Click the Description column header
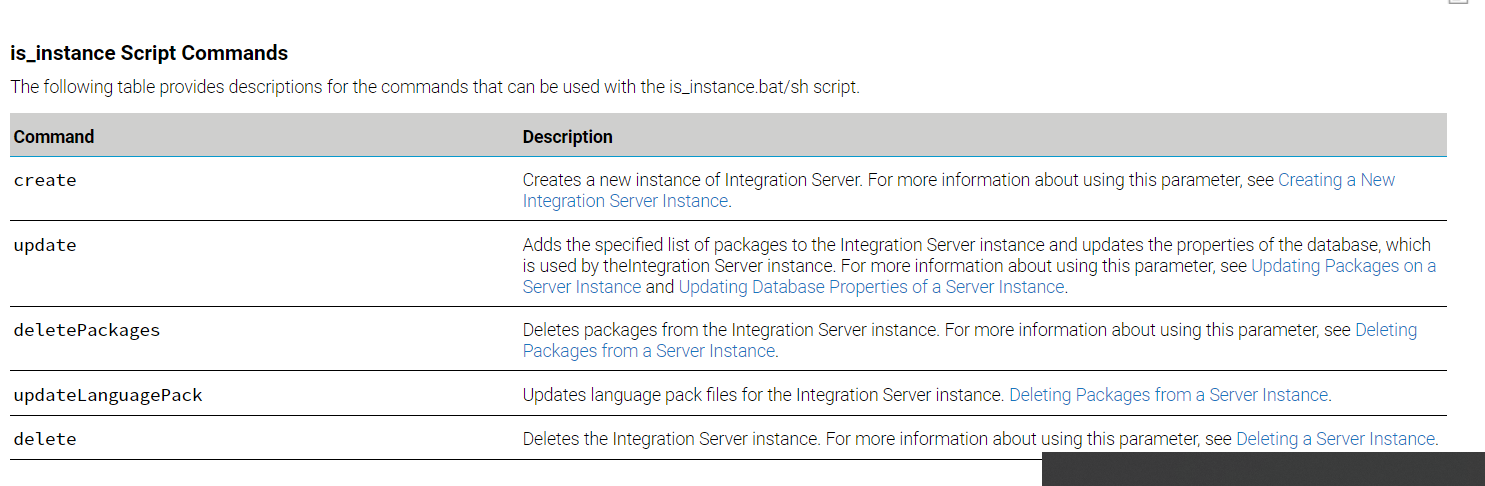The image size is (1485, 486). [x=567, y=136]
